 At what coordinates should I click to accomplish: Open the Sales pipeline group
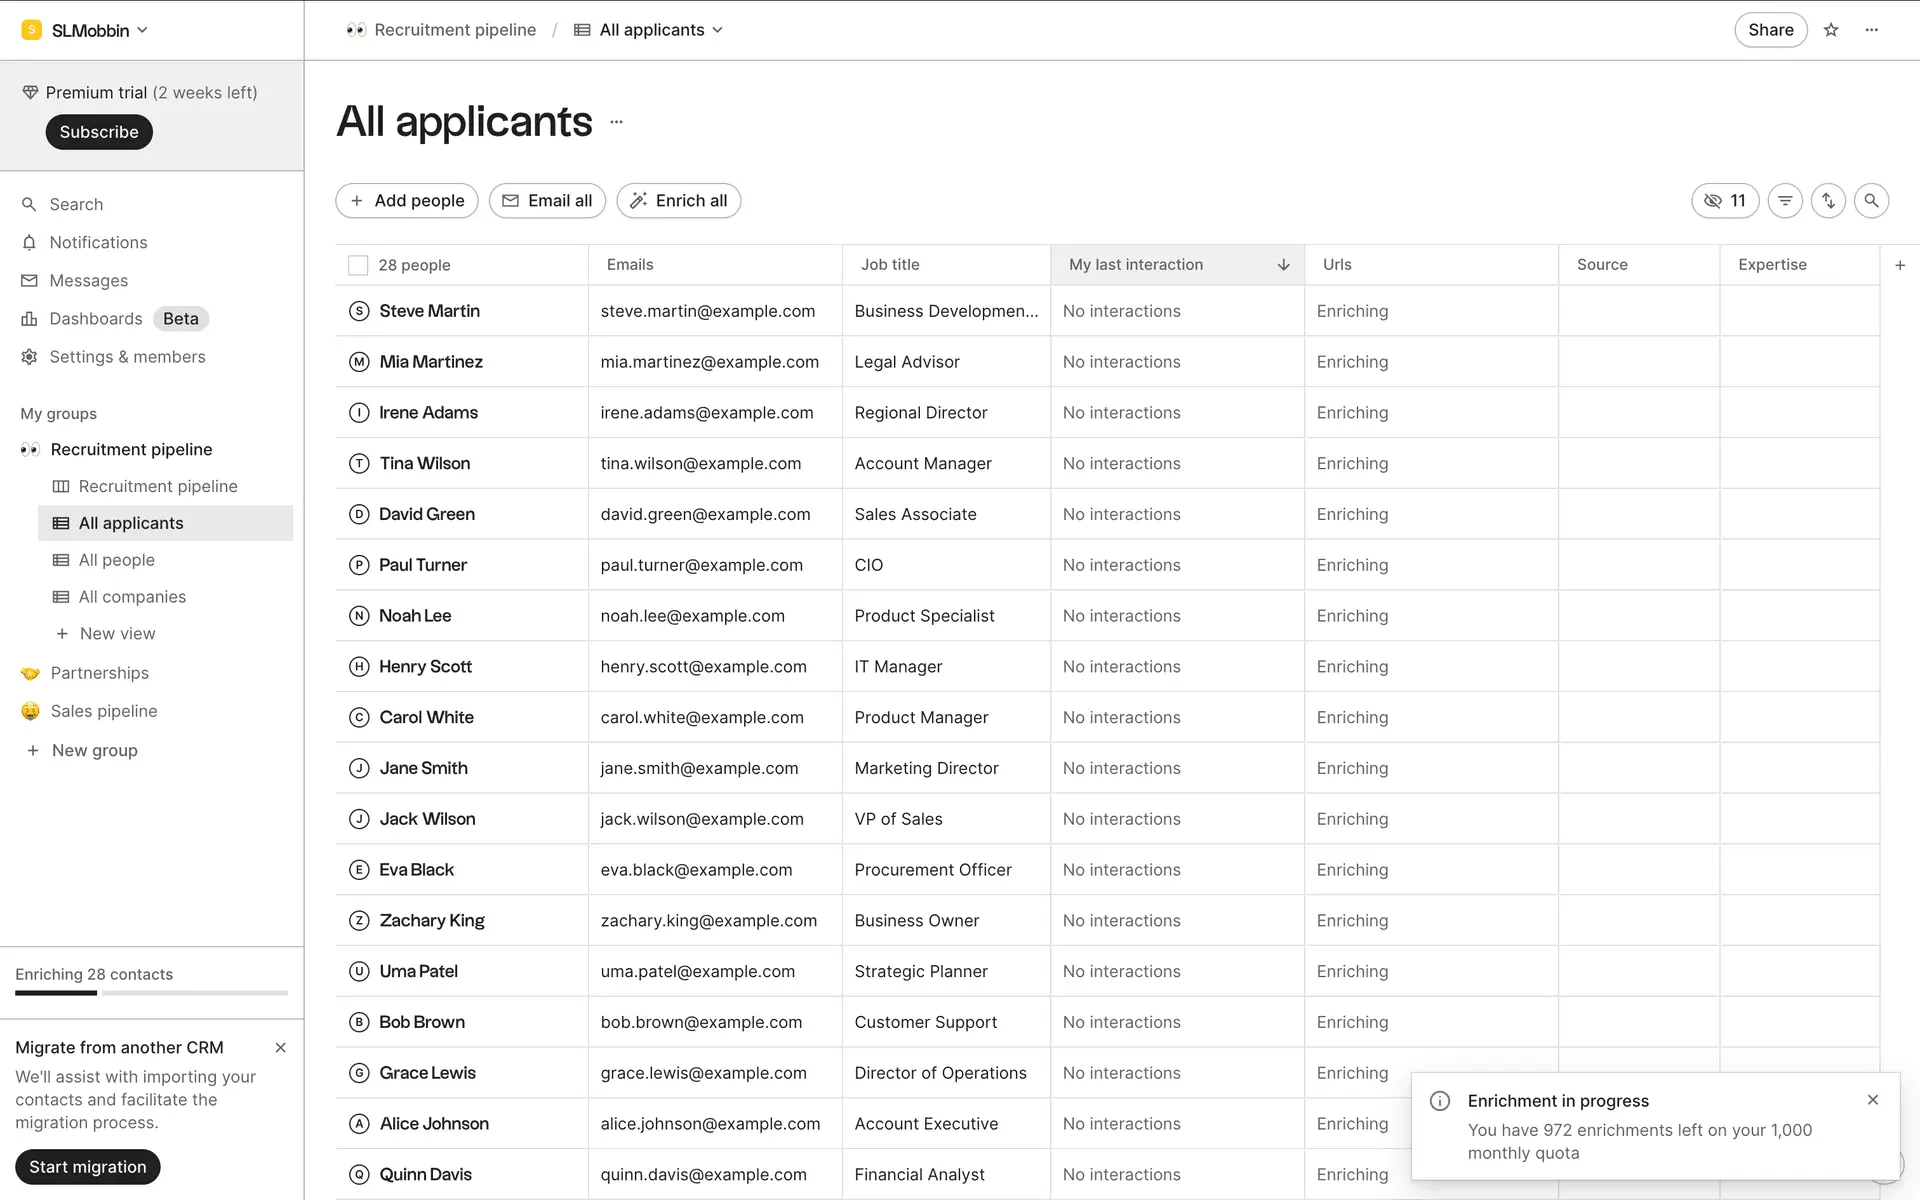point(104,711)
